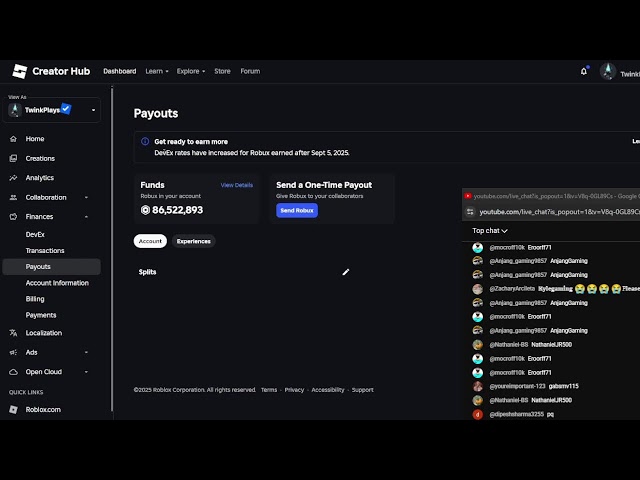The width and height of the screenshot is (640, 480).
Task: Expand the Ads section chevron
Action: tap(86, 352)
